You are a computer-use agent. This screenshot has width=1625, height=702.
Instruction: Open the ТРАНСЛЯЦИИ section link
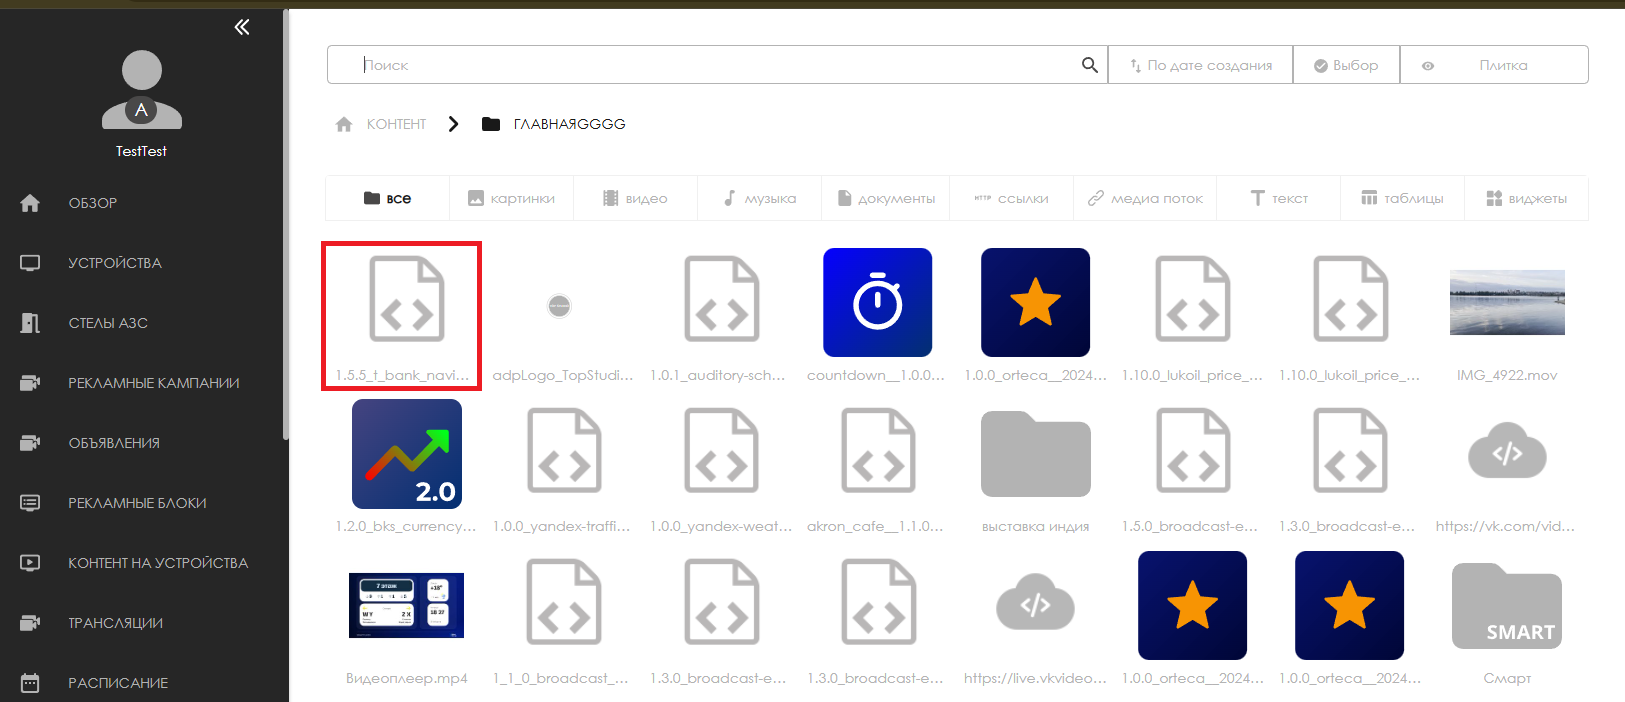coord(115,623)
